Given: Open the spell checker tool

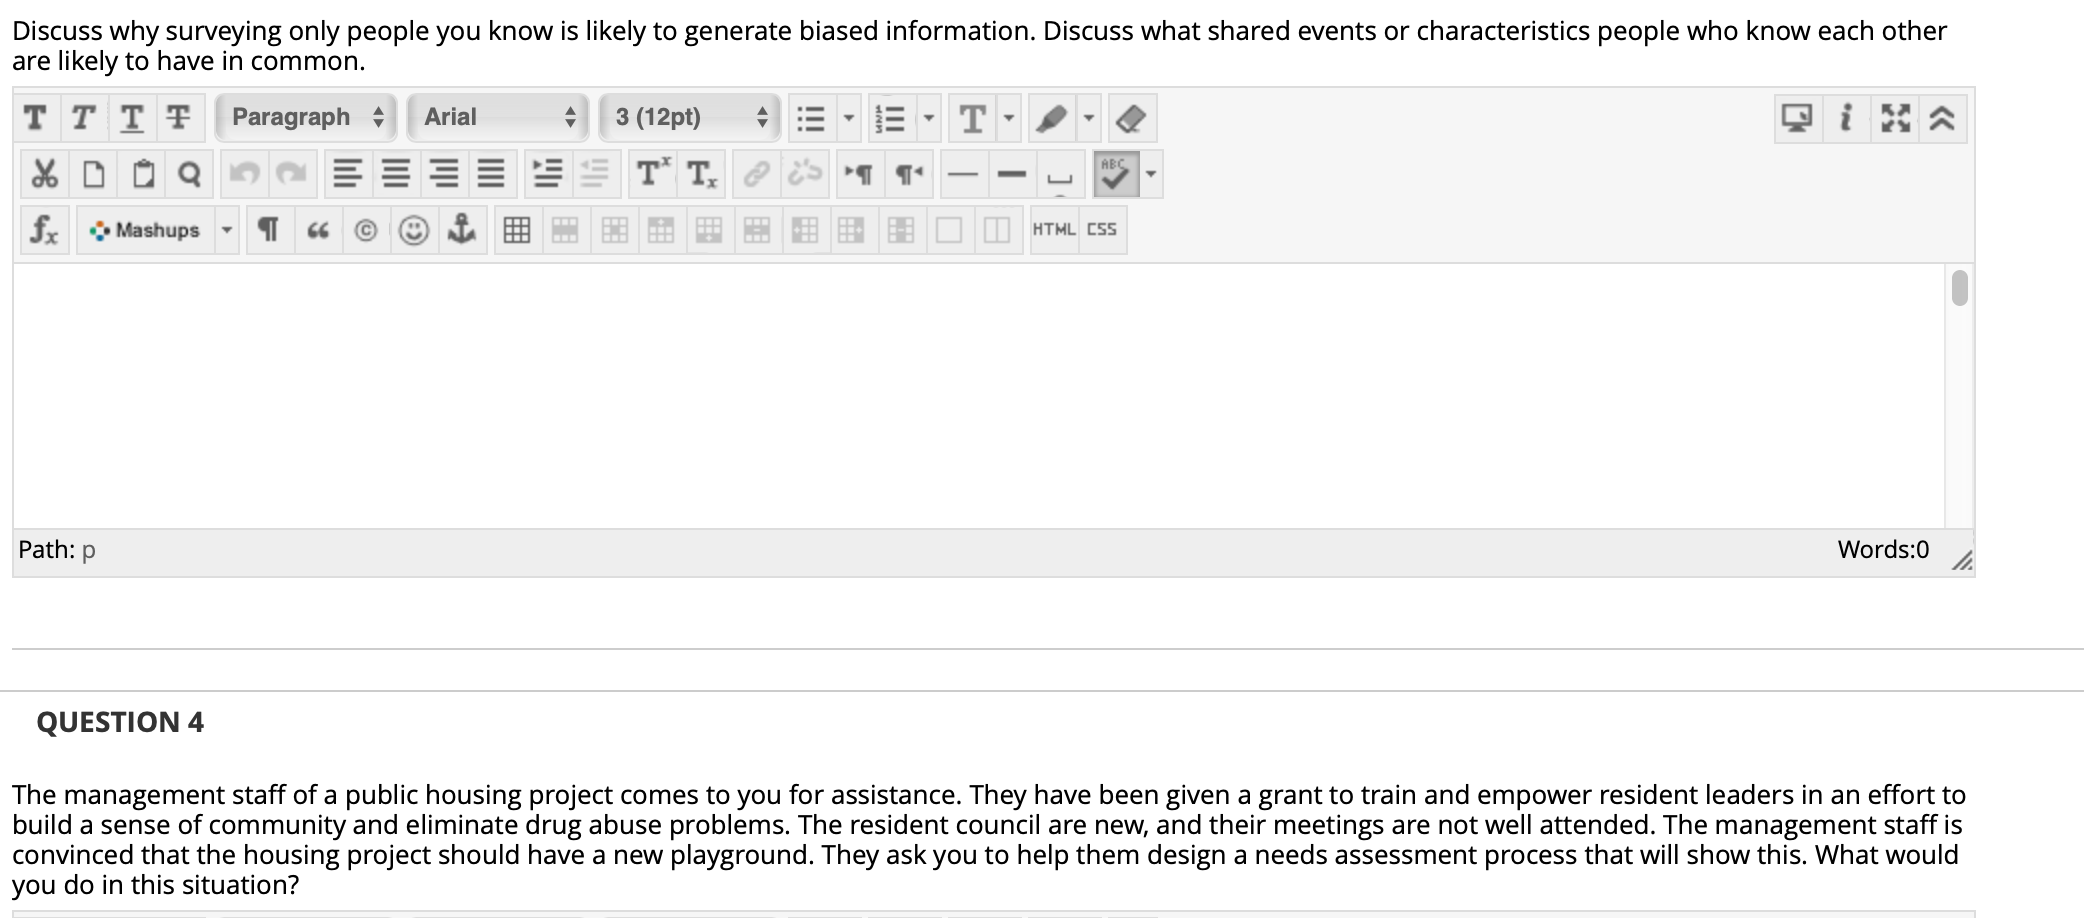Looking at the screenshot, I should [x=1117, y=172].
